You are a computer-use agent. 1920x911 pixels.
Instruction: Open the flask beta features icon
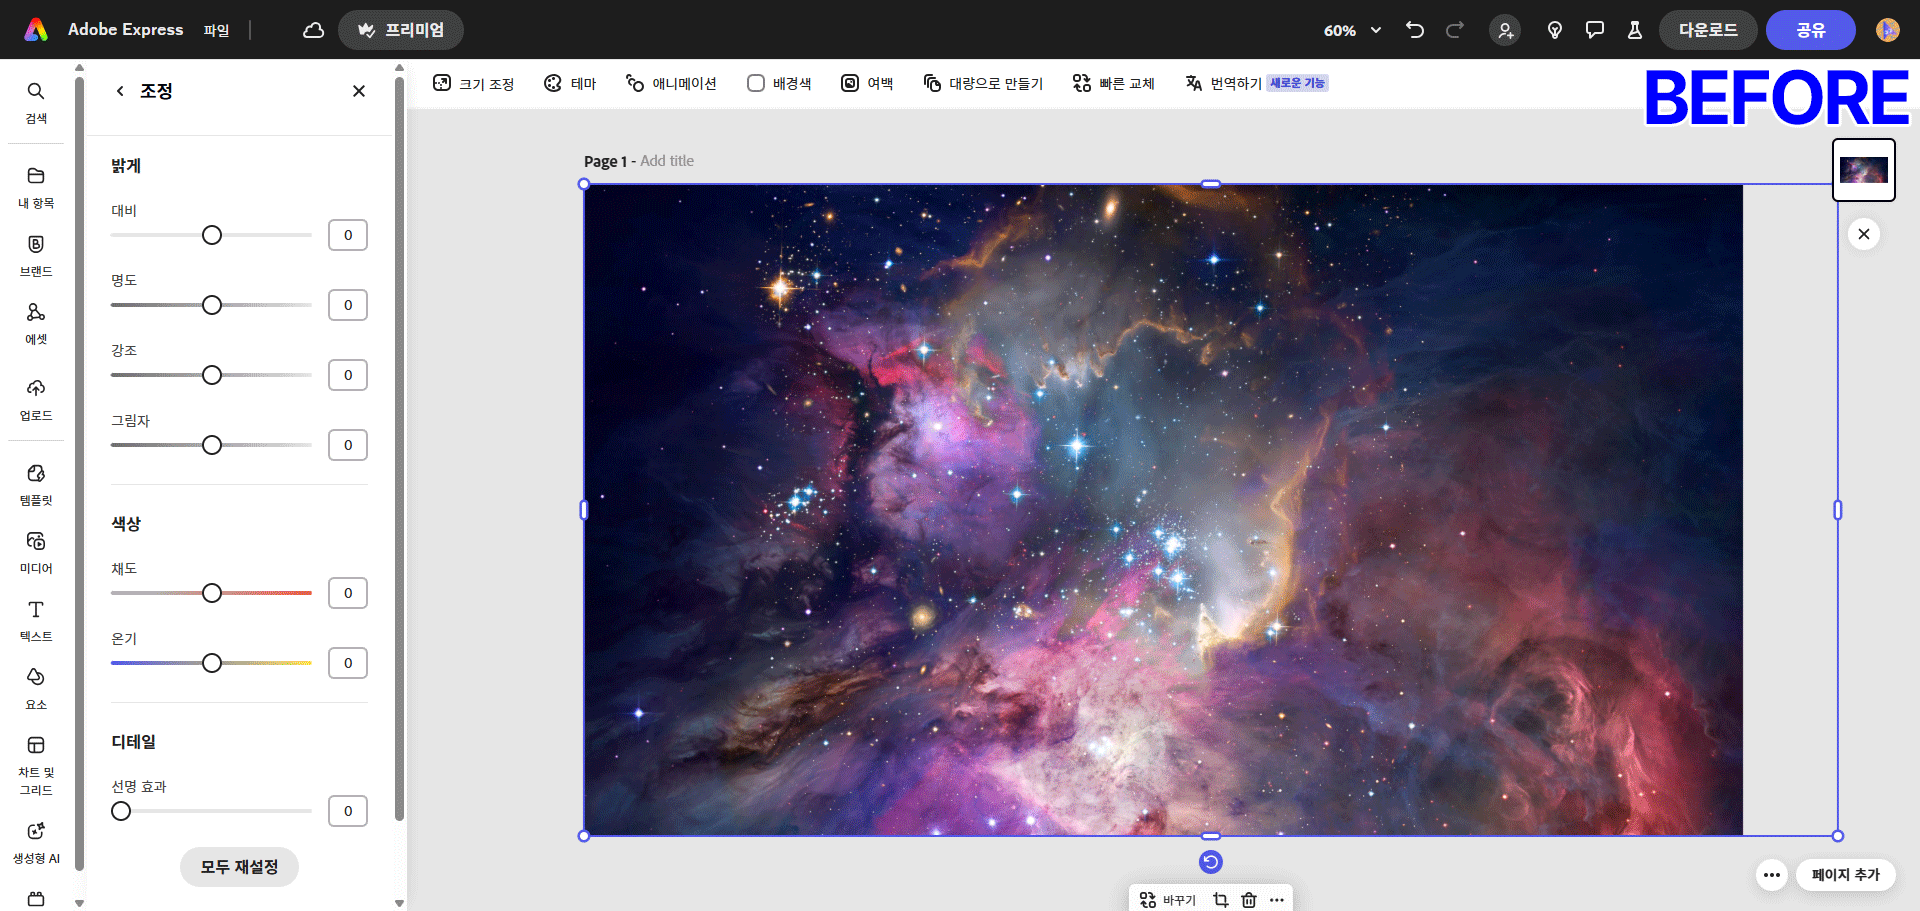(1635, 30)
